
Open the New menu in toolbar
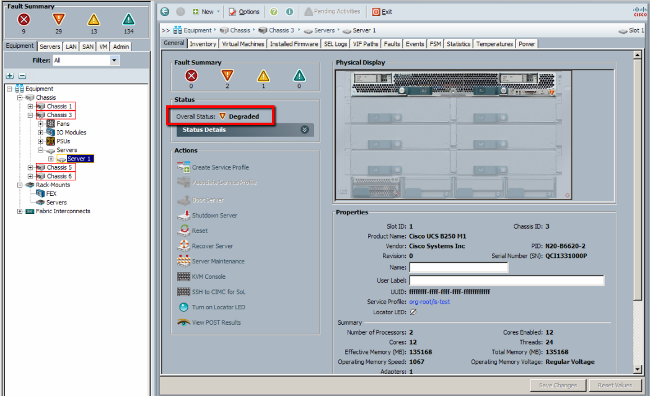click(x=206, y=12)
